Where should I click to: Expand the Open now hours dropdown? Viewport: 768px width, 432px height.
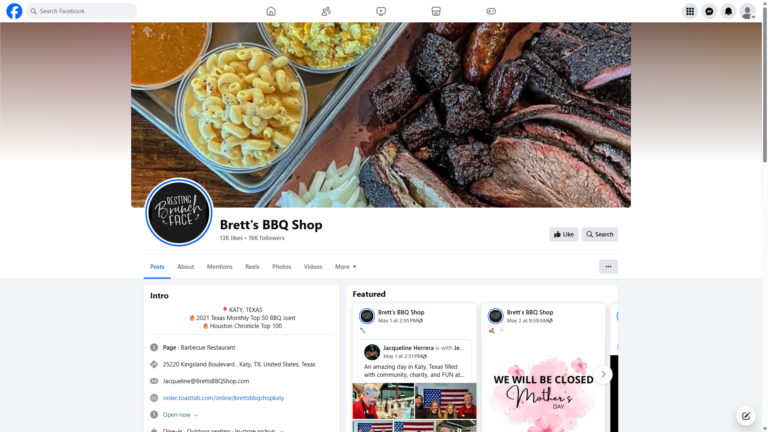[180, 414]
